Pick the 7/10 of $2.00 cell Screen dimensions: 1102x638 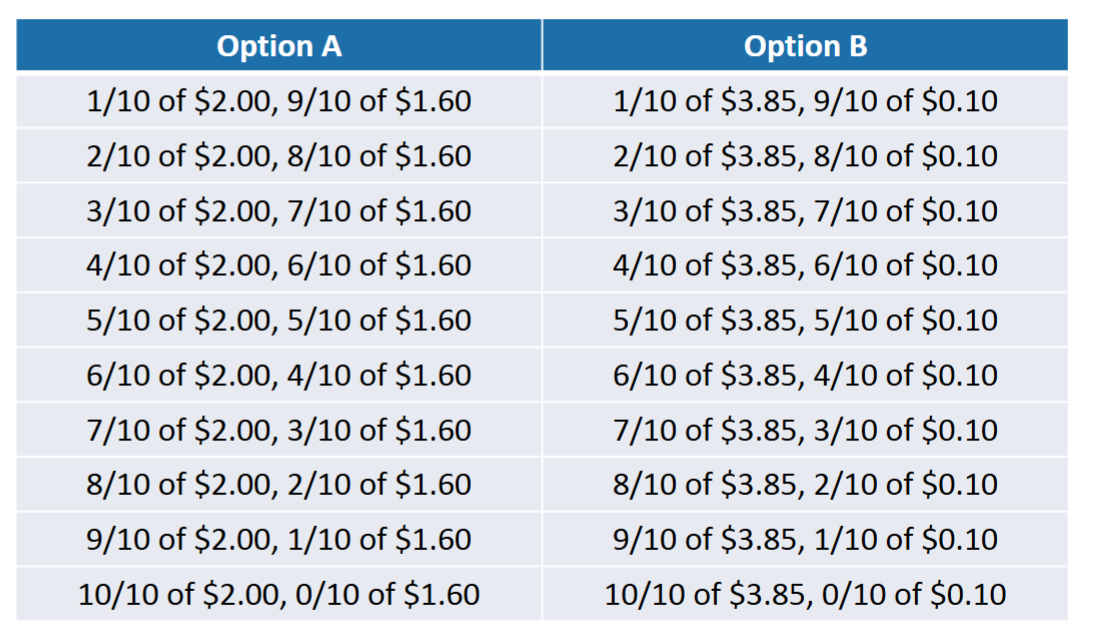(279, 430)
